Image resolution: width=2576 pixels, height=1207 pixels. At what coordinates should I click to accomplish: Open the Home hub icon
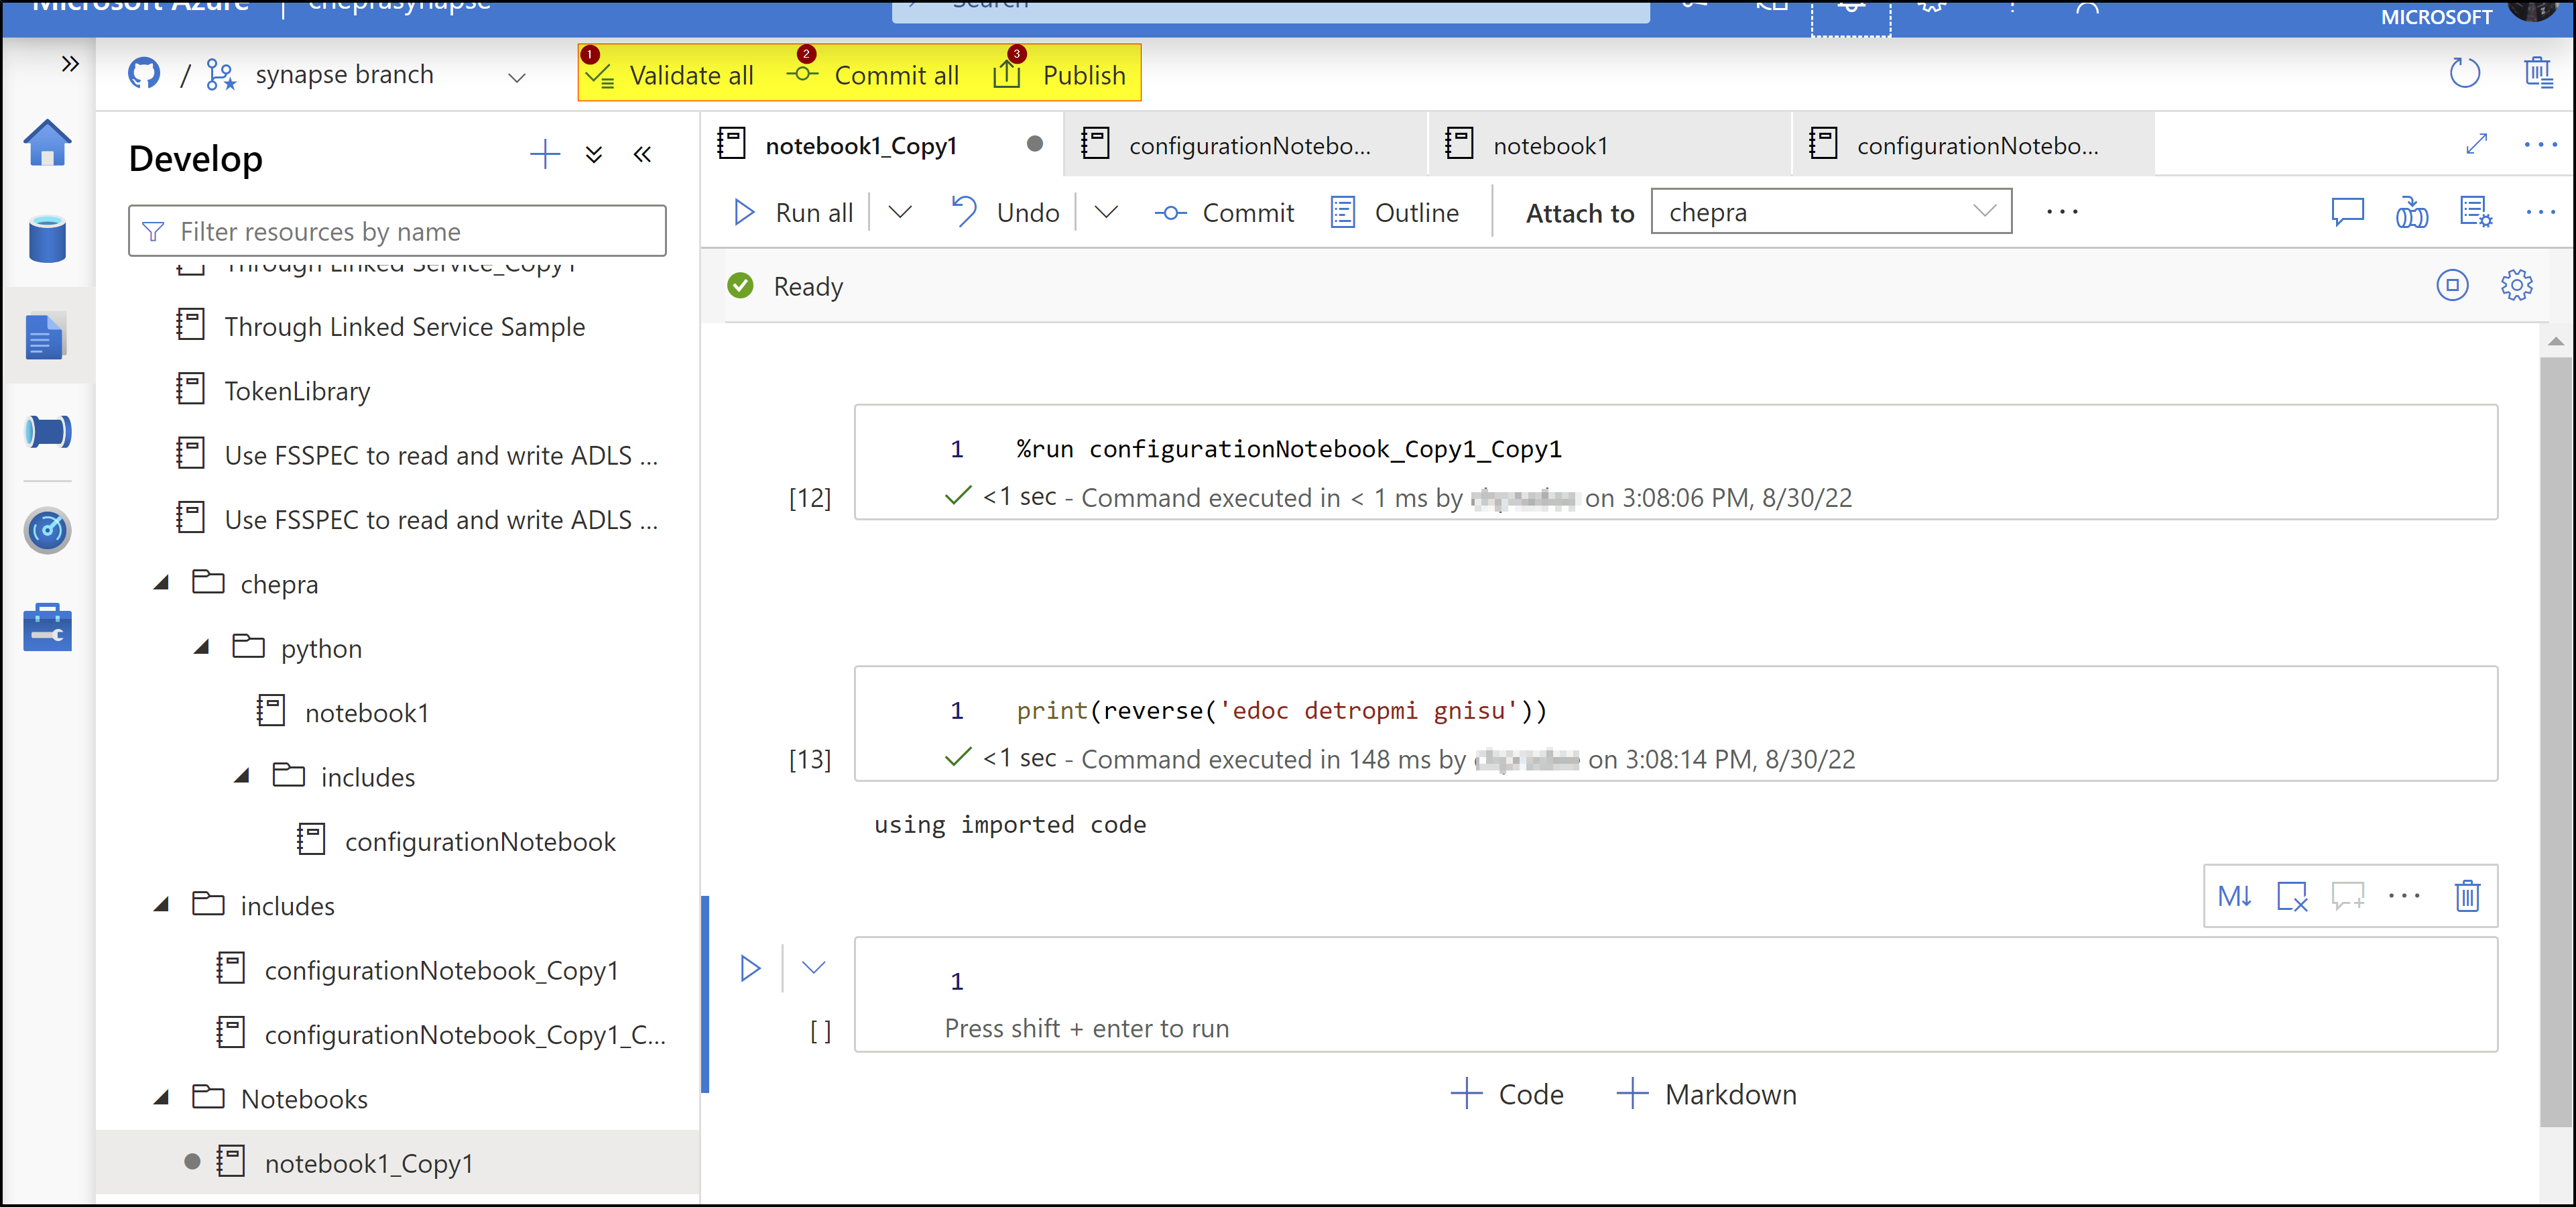click(47, 143)
